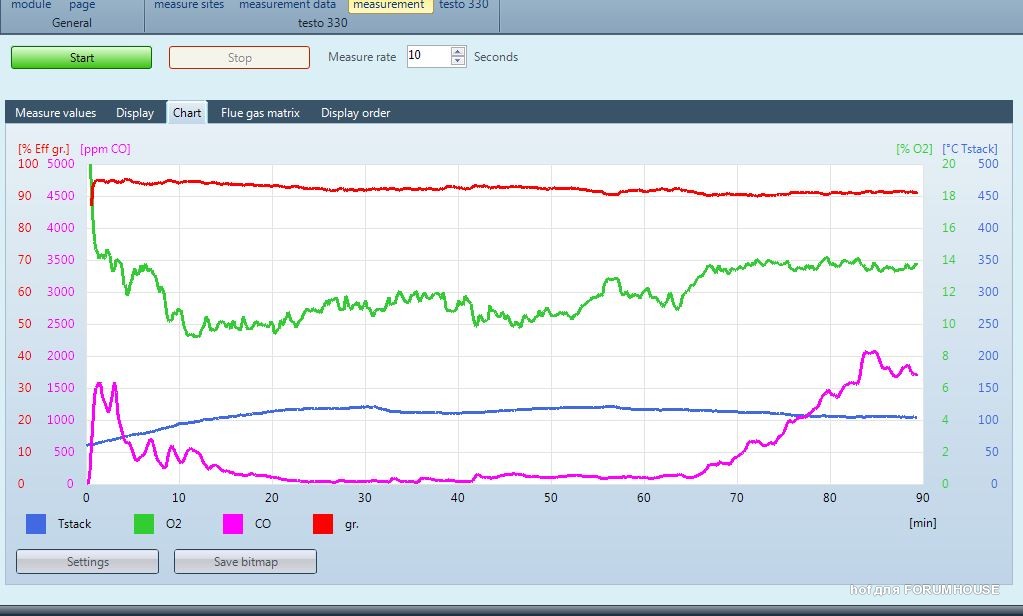Select the Chart tab
The width and height of the screenshot is (1023, 616).
187,113
